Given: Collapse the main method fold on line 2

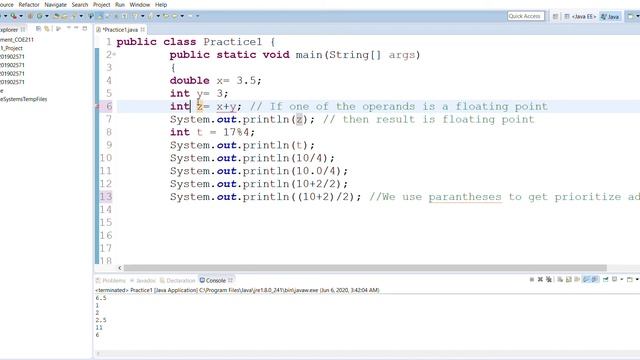Looking at the screenshot, I should coord(114,54).
